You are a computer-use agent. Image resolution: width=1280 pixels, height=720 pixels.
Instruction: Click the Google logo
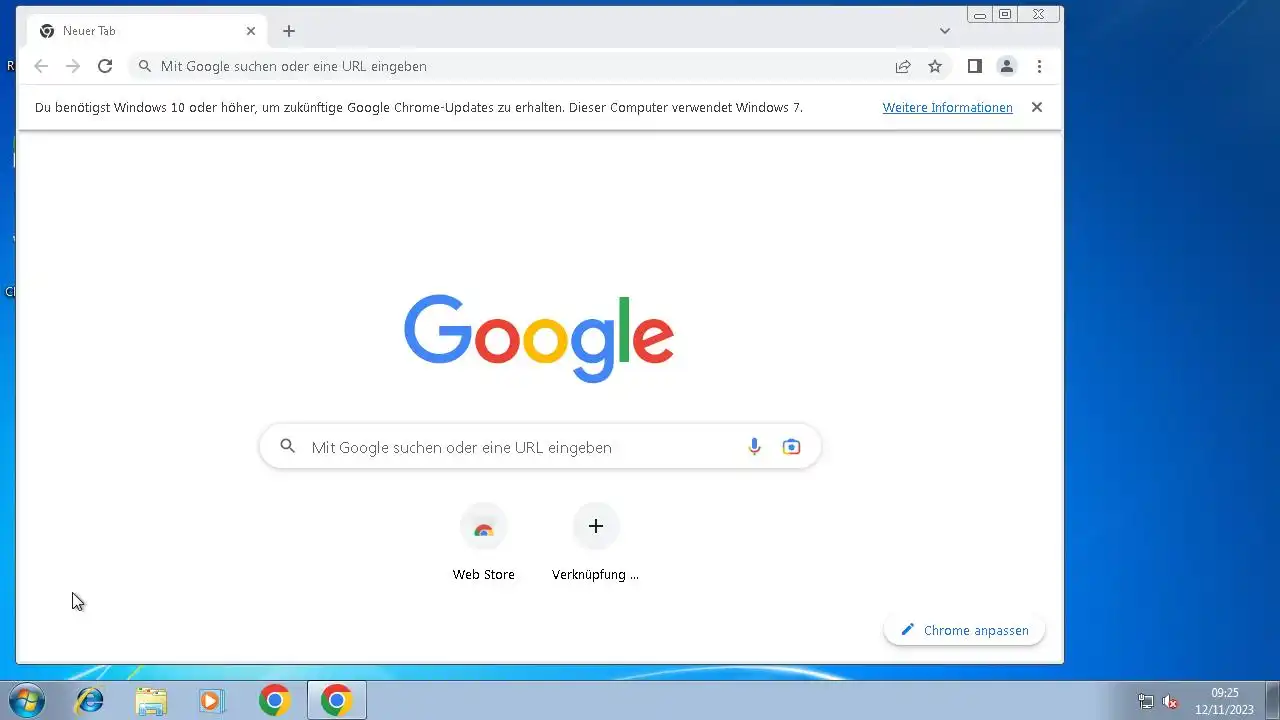point(539,338)
